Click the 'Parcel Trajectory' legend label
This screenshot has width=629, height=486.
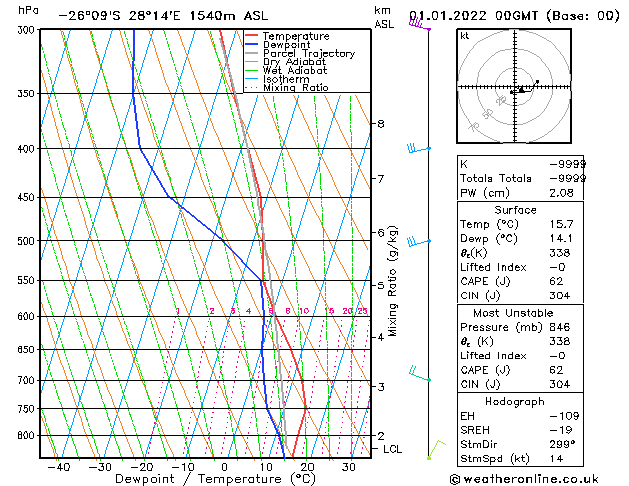[309, 53]
